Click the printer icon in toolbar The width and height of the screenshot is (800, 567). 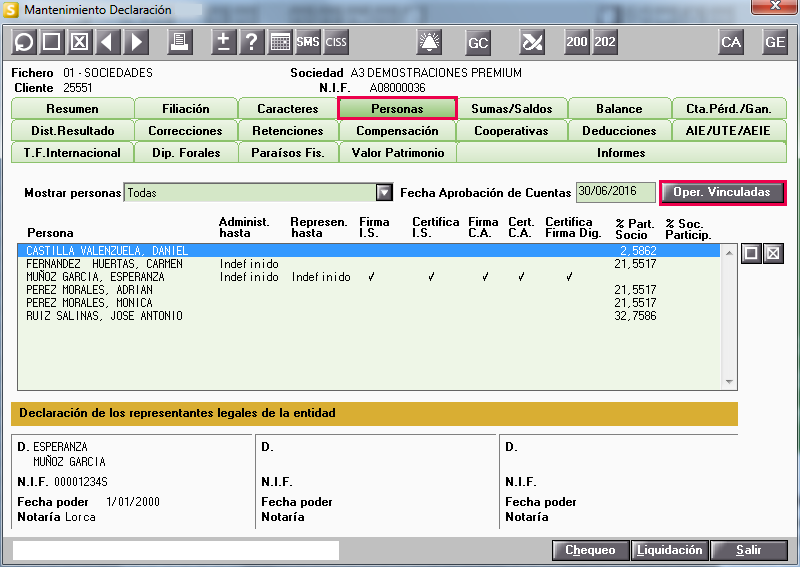(179, 42)
